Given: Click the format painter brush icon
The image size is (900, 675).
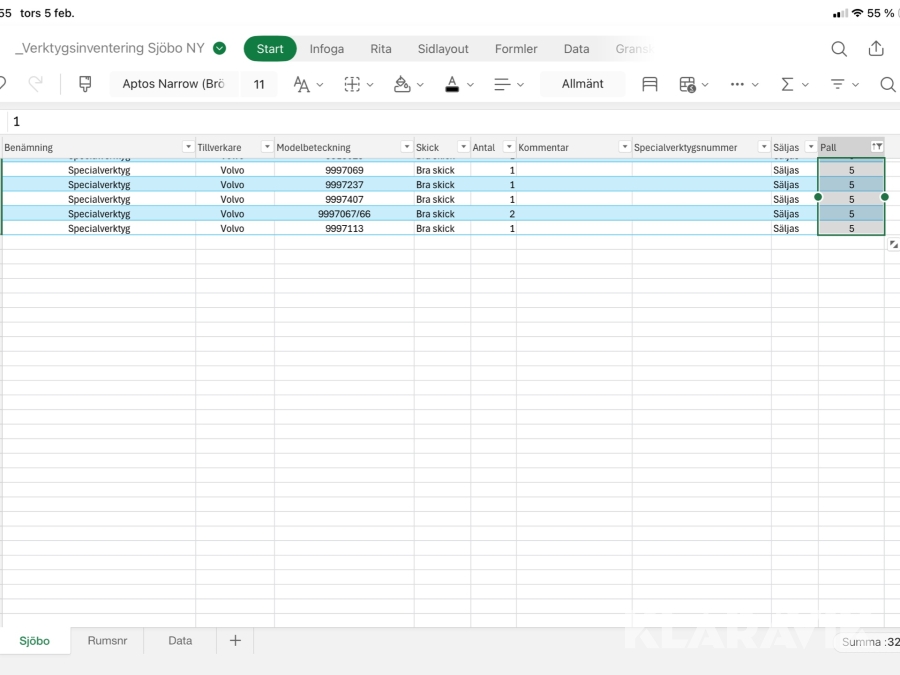Looking at the screenshot, I should (85, 84).
